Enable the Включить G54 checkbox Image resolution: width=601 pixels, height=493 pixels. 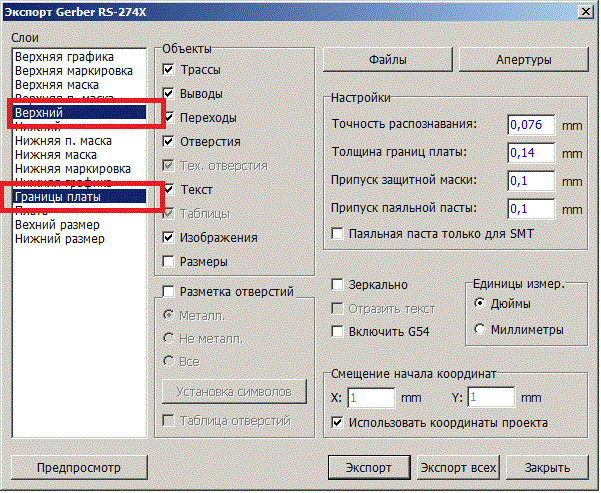337,331
